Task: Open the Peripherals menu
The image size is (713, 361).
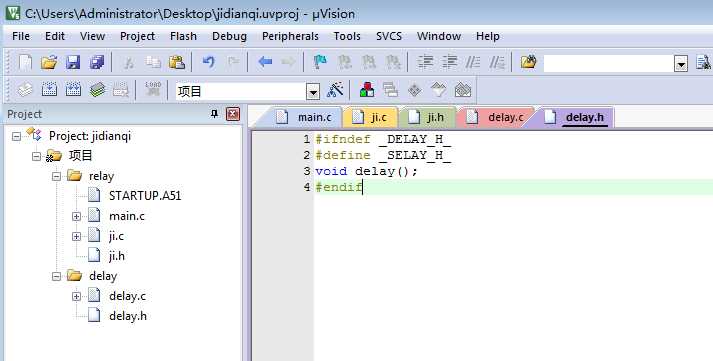Action: tap(290, 36)
